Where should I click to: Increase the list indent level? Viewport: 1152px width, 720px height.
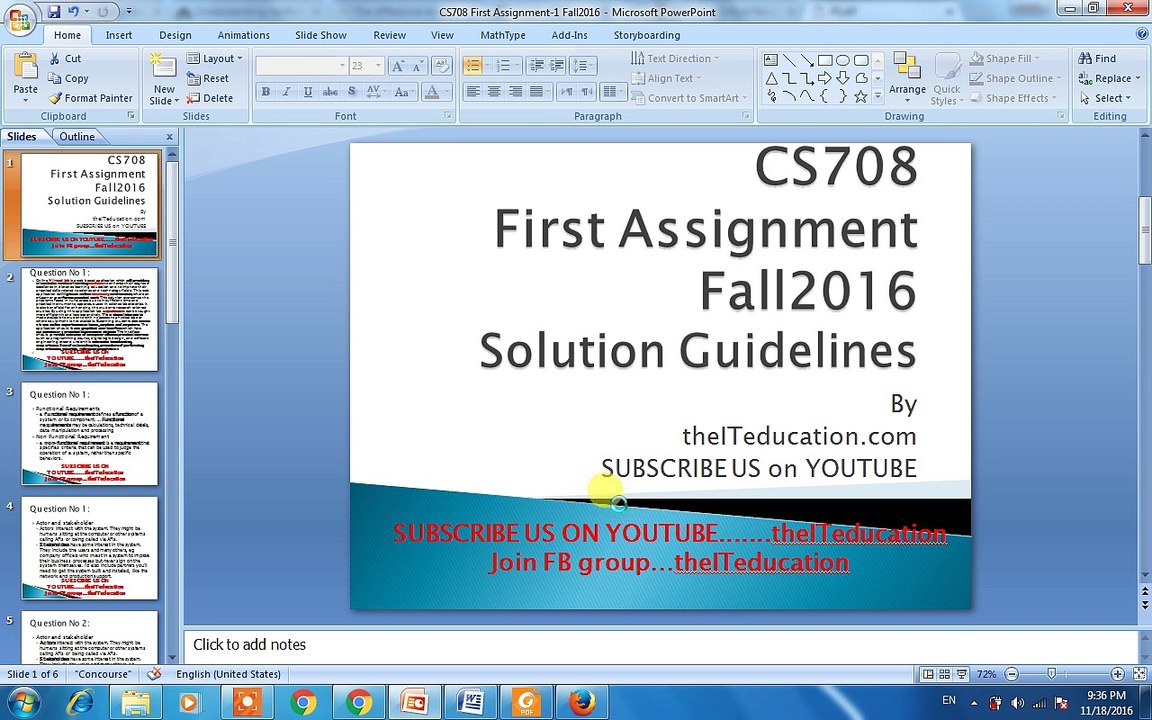tap(559, 65)
